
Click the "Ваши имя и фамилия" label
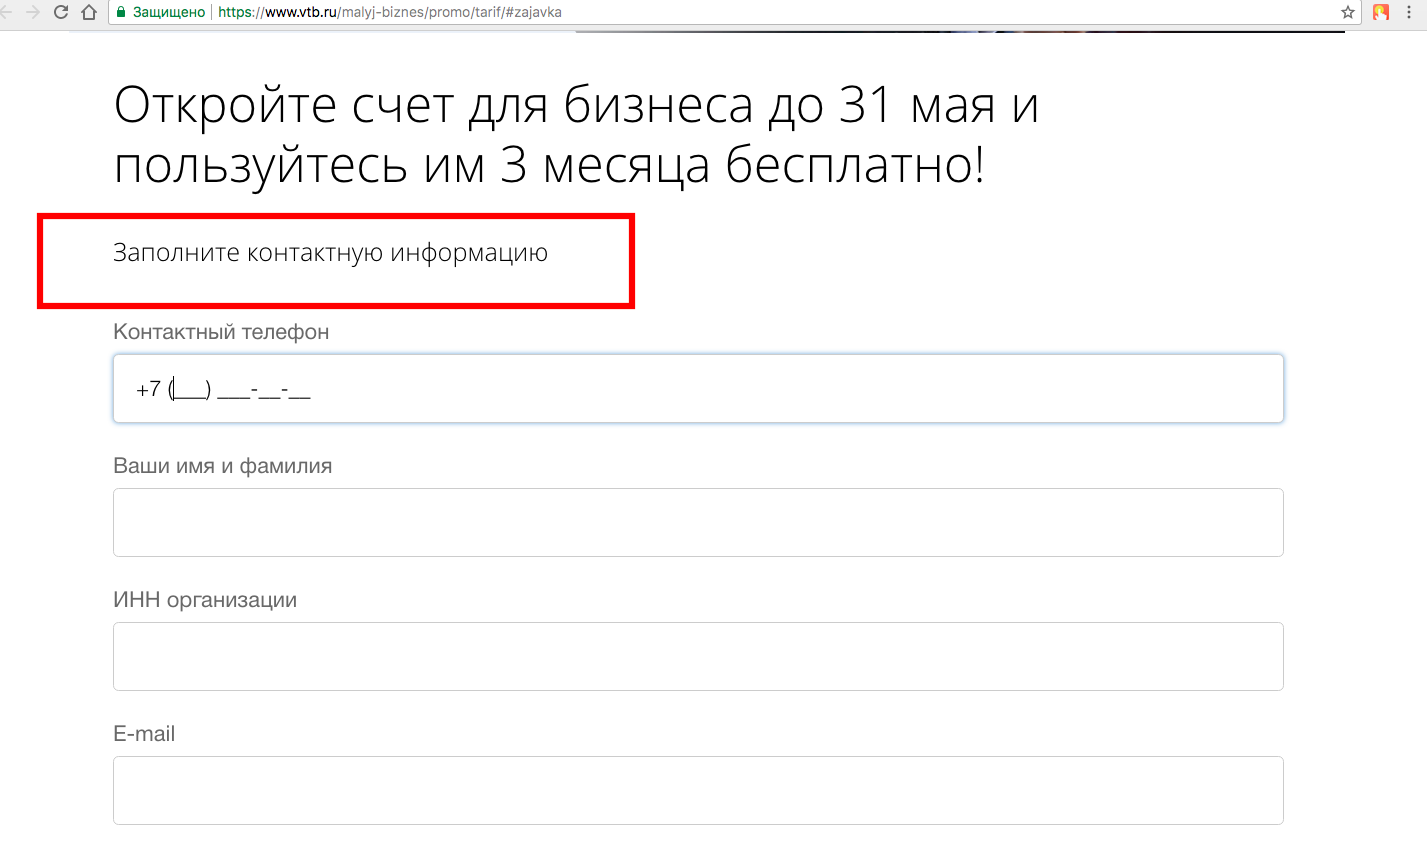click(222, 466)
